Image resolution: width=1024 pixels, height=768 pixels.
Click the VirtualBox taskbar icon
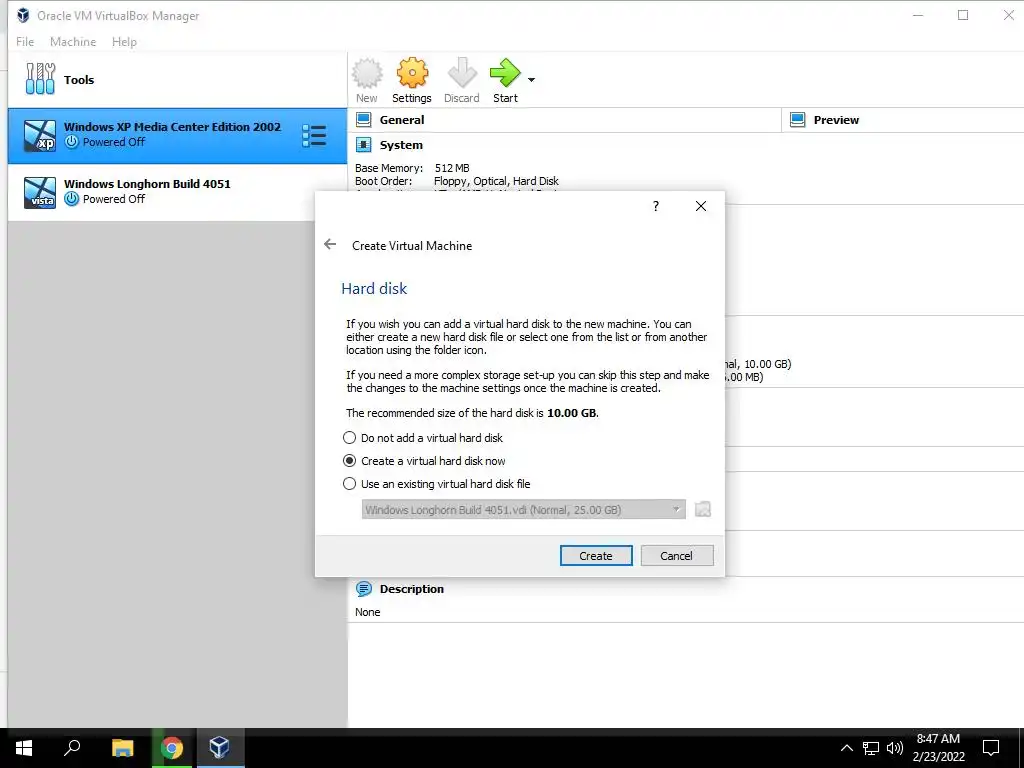pyautogui.click(x=220, y=748)
